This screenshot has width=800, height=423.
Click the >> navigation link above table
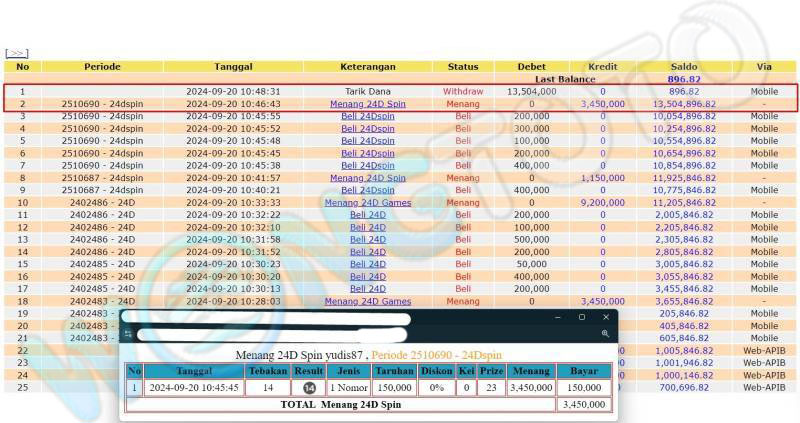(17, 53)
